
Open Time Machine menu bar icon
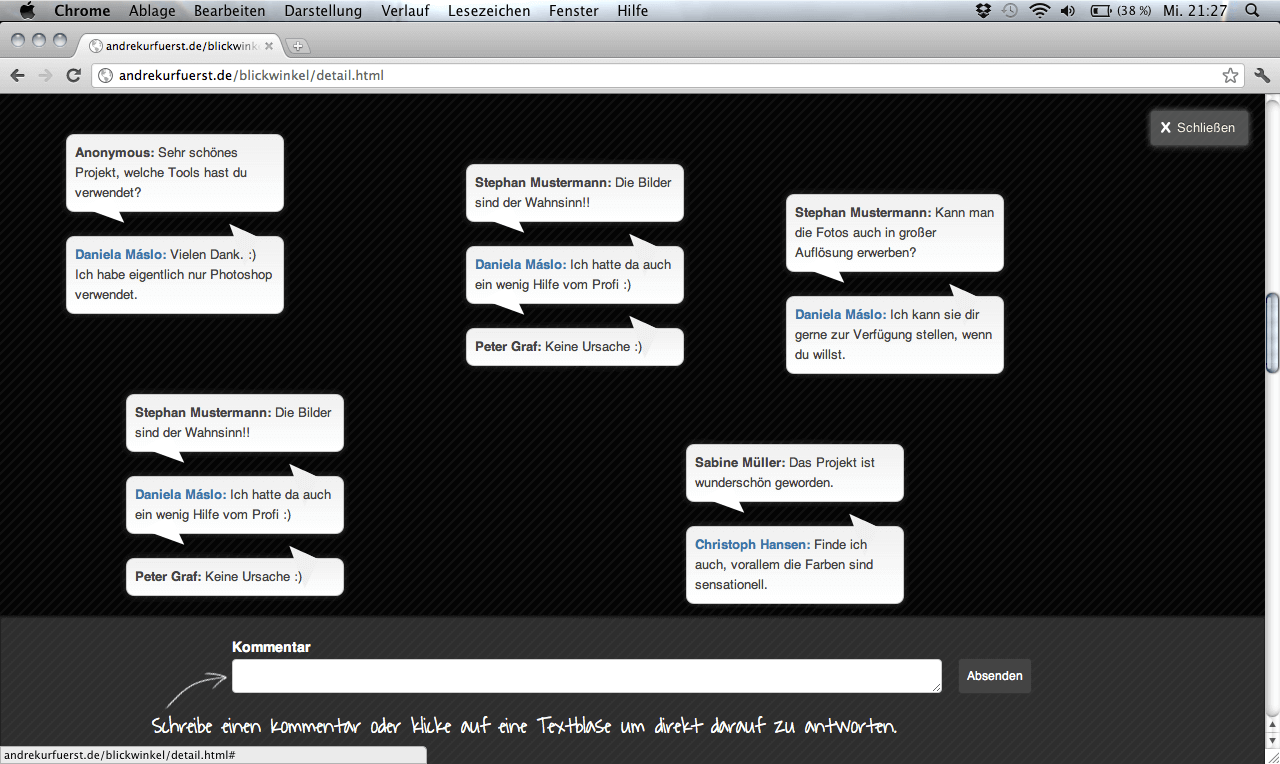[1010, 11]
